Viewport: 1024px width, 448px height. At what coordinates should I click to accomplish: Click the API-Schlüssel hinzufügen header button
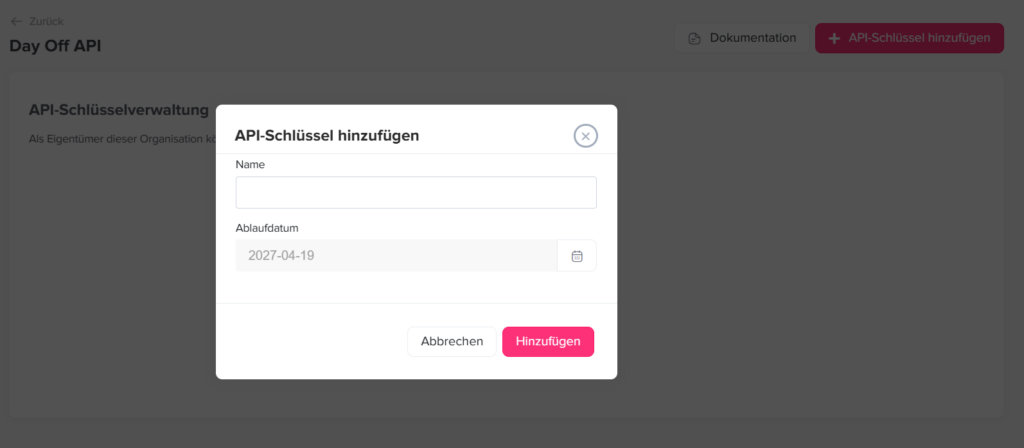[909, 38]
